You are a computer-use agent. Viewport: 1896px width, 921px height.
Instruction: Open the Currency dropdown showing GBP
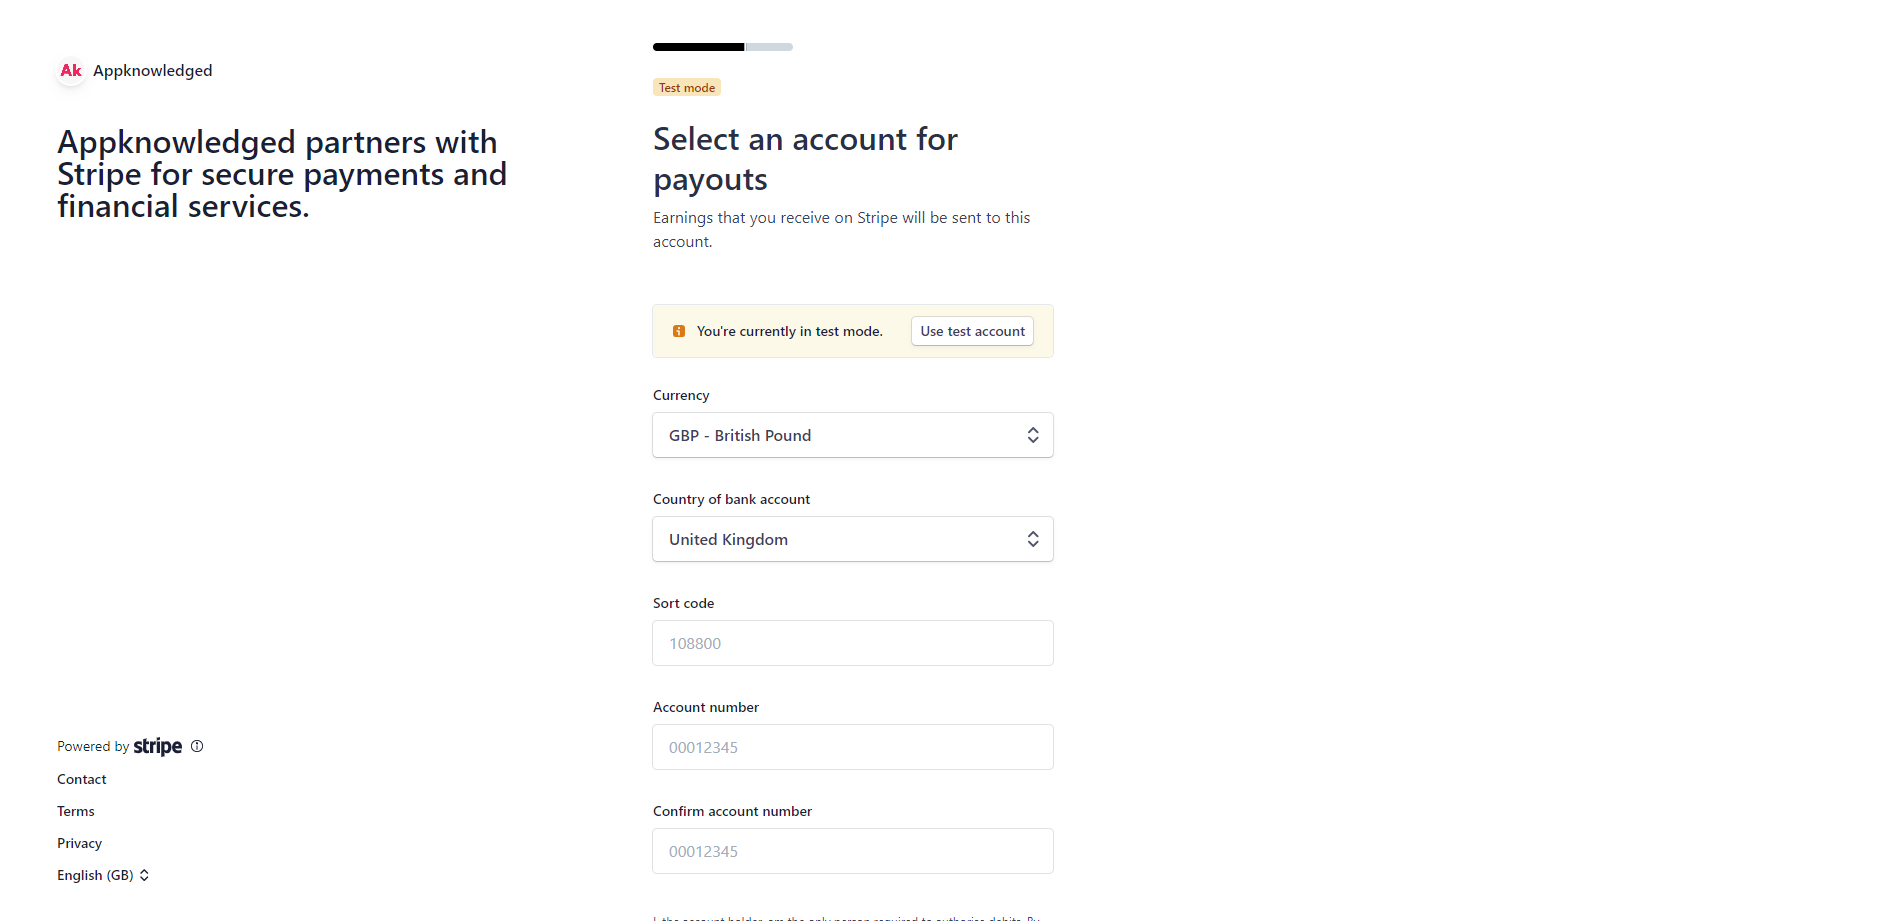click(x=852, y=435)
